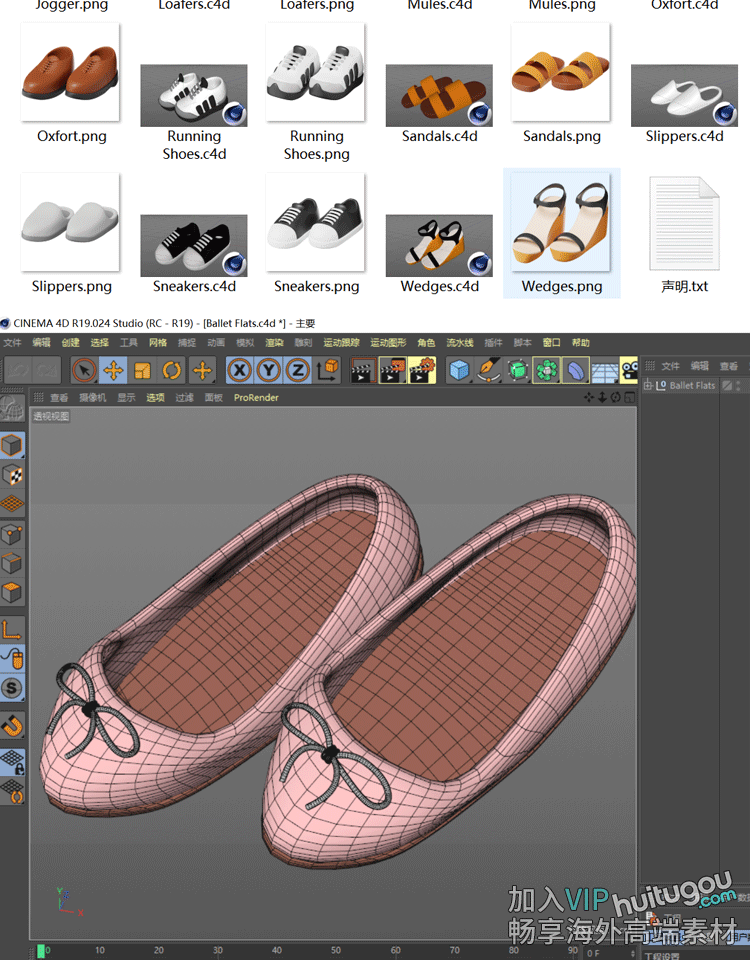This screenshot has width=750, height=960.
Task: Open the 过滤 (Filter) viewport dropdown
Action: (x=184, y=397)
